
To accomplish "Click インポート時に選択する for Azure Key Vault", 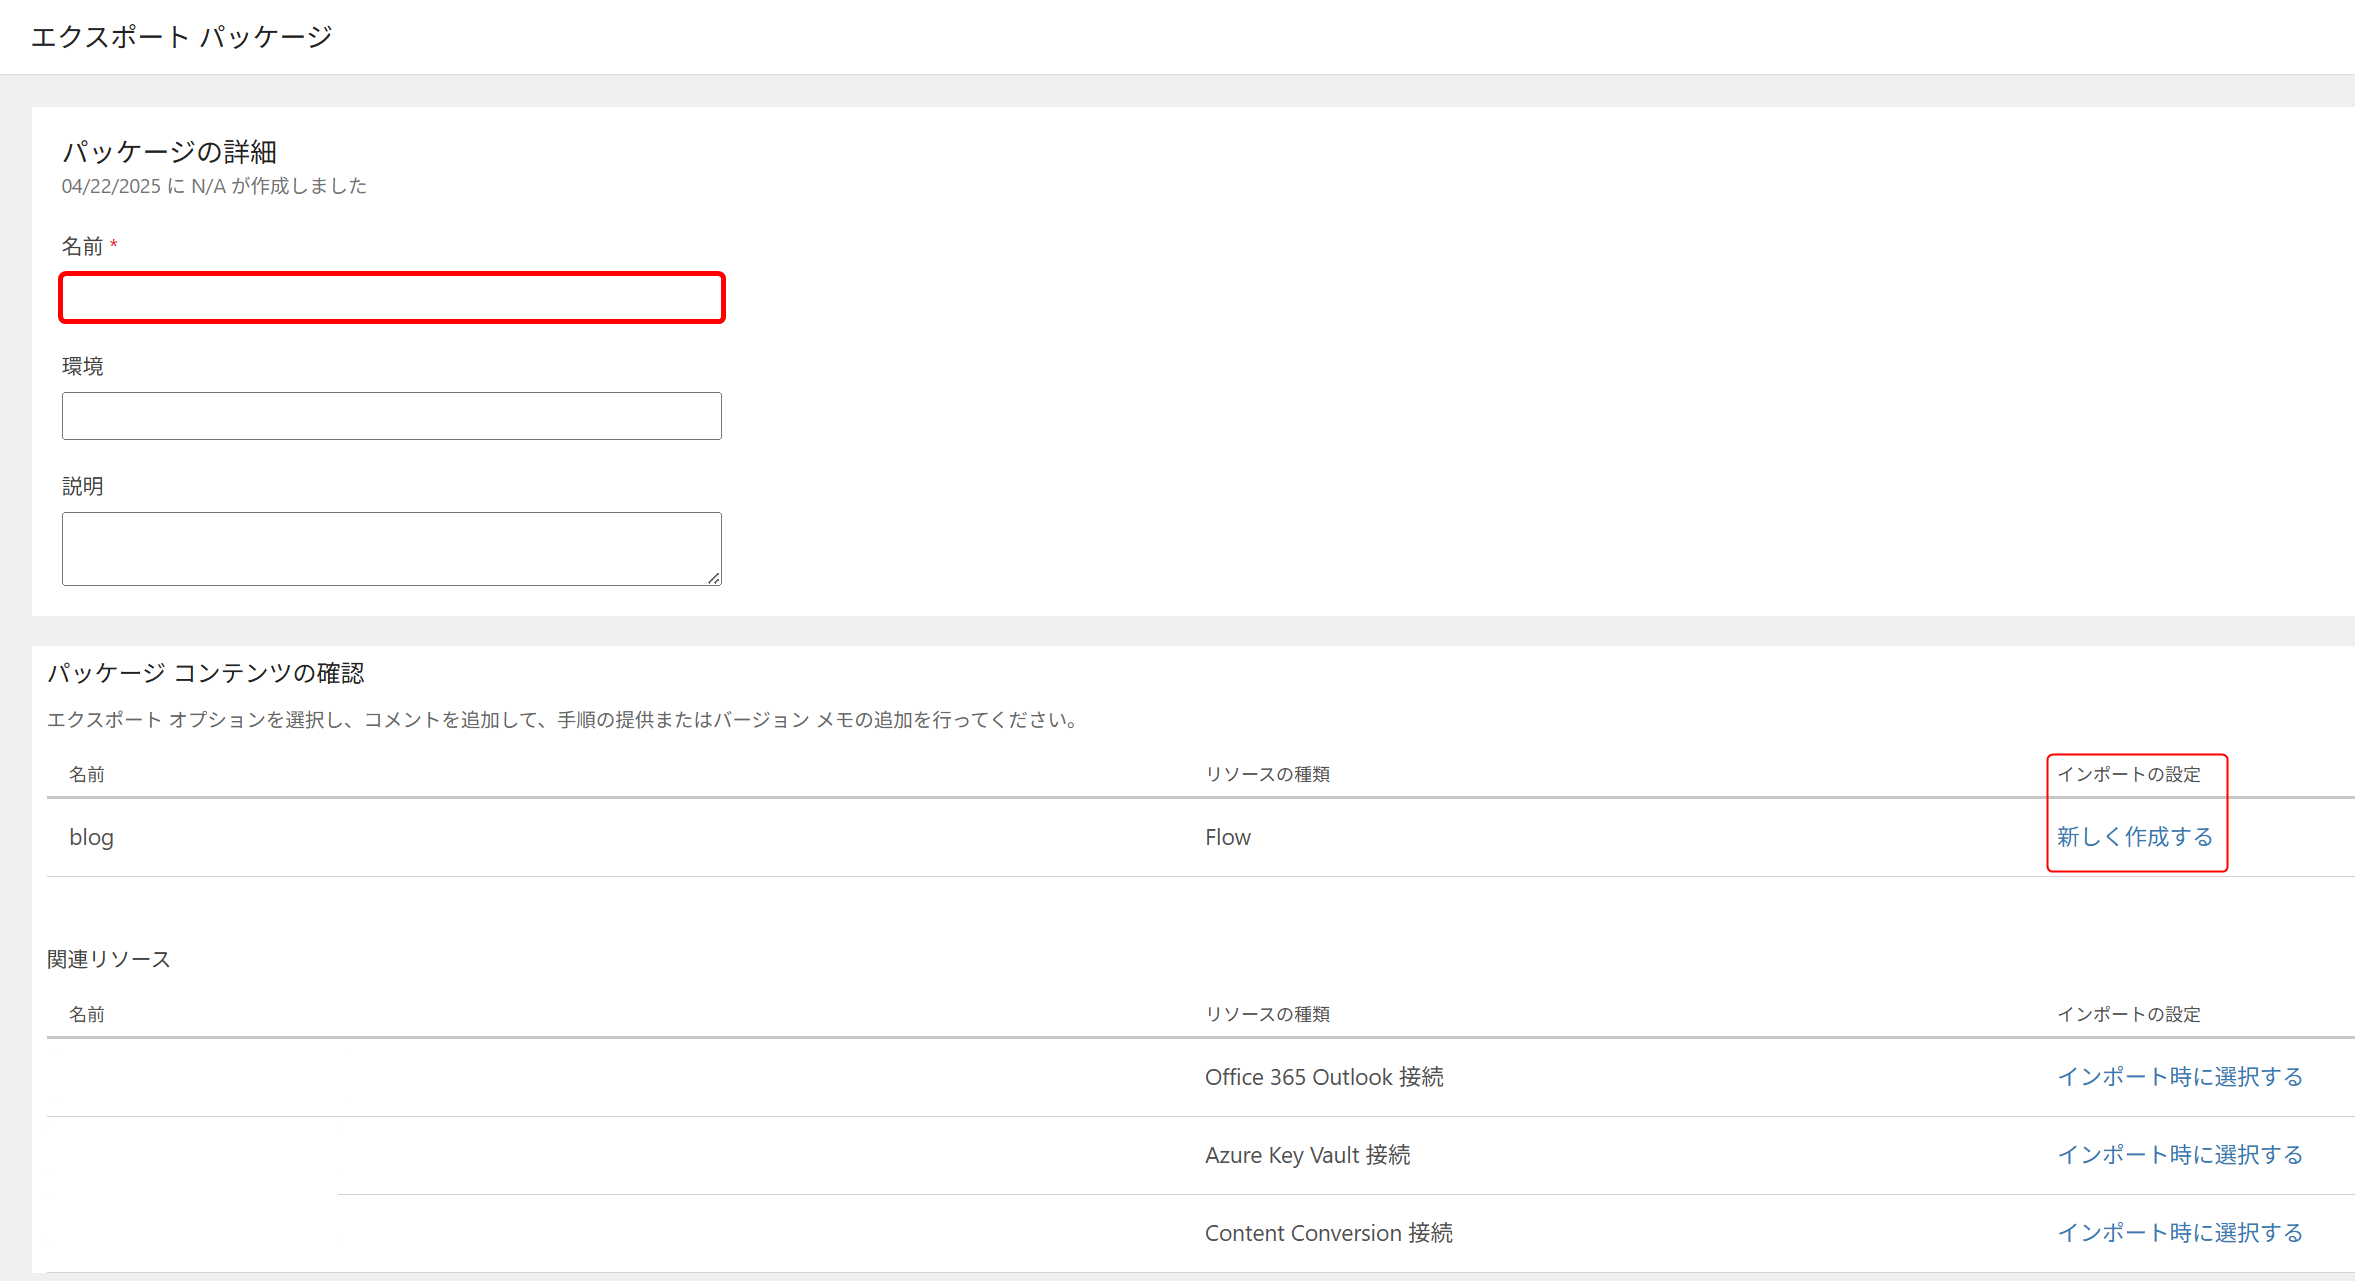I will (2179, 1154).
